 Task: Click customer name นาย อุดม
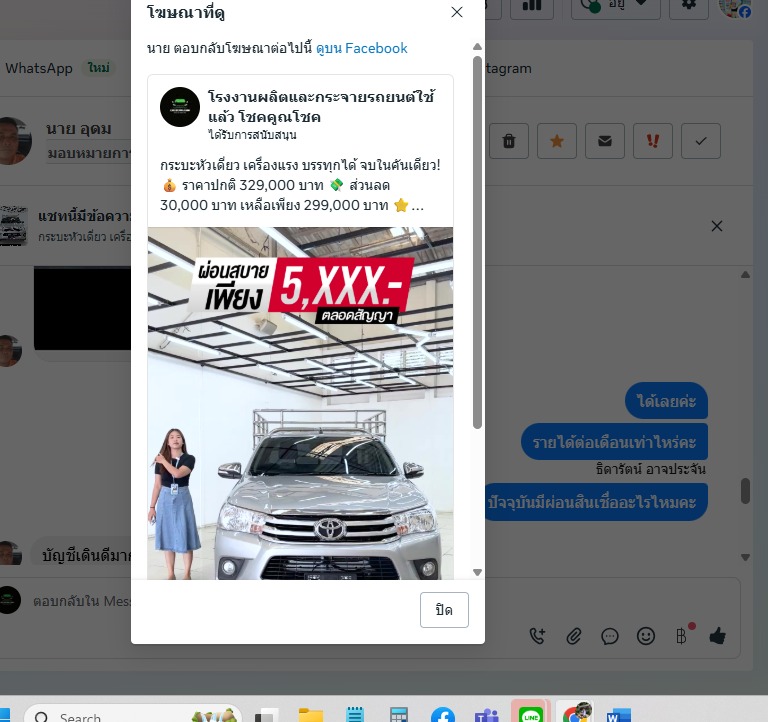tap(78, 128)
